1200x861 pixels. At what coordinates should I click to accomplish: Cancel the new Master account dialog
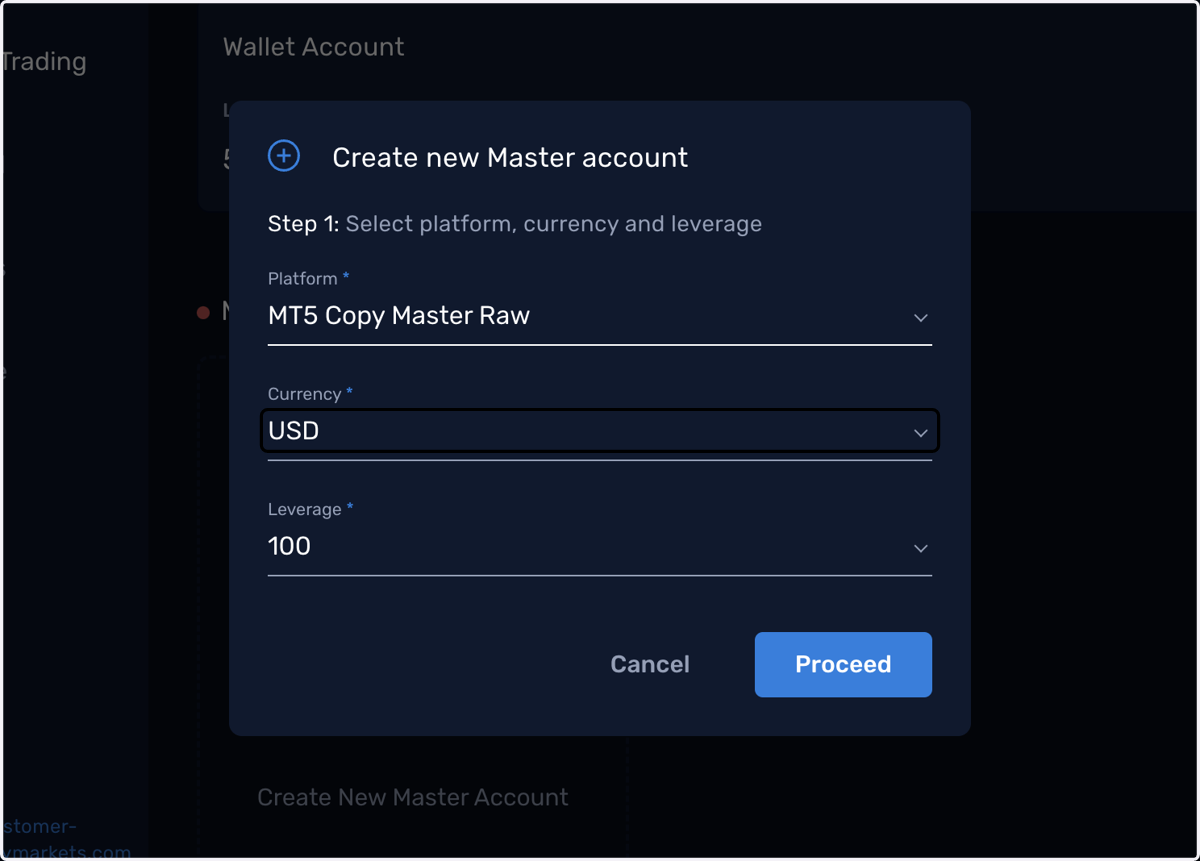coord(650,664)
